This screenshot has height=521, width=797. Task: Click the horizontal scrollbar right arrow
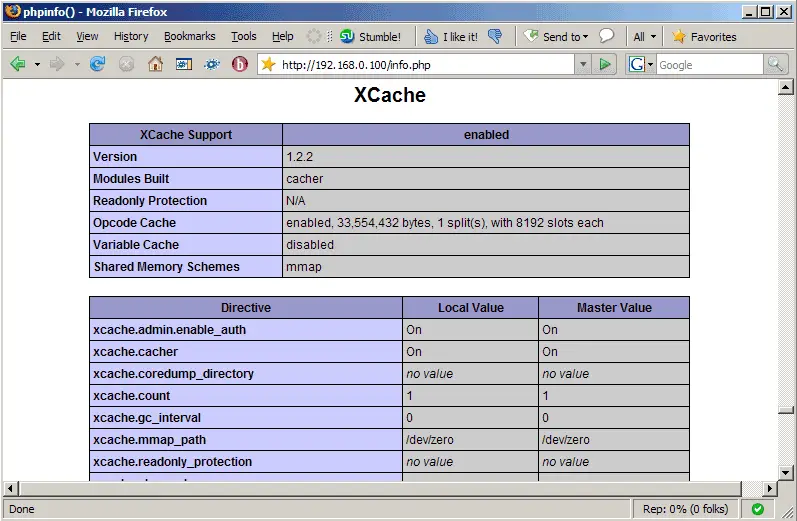(770, 488)
